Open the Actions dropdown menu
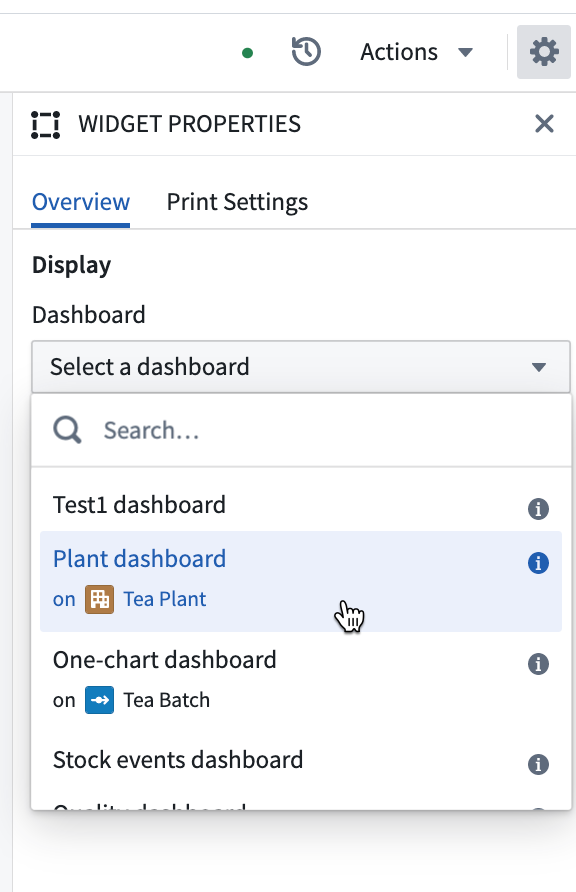The image size is (576, 892). (416, 52)
